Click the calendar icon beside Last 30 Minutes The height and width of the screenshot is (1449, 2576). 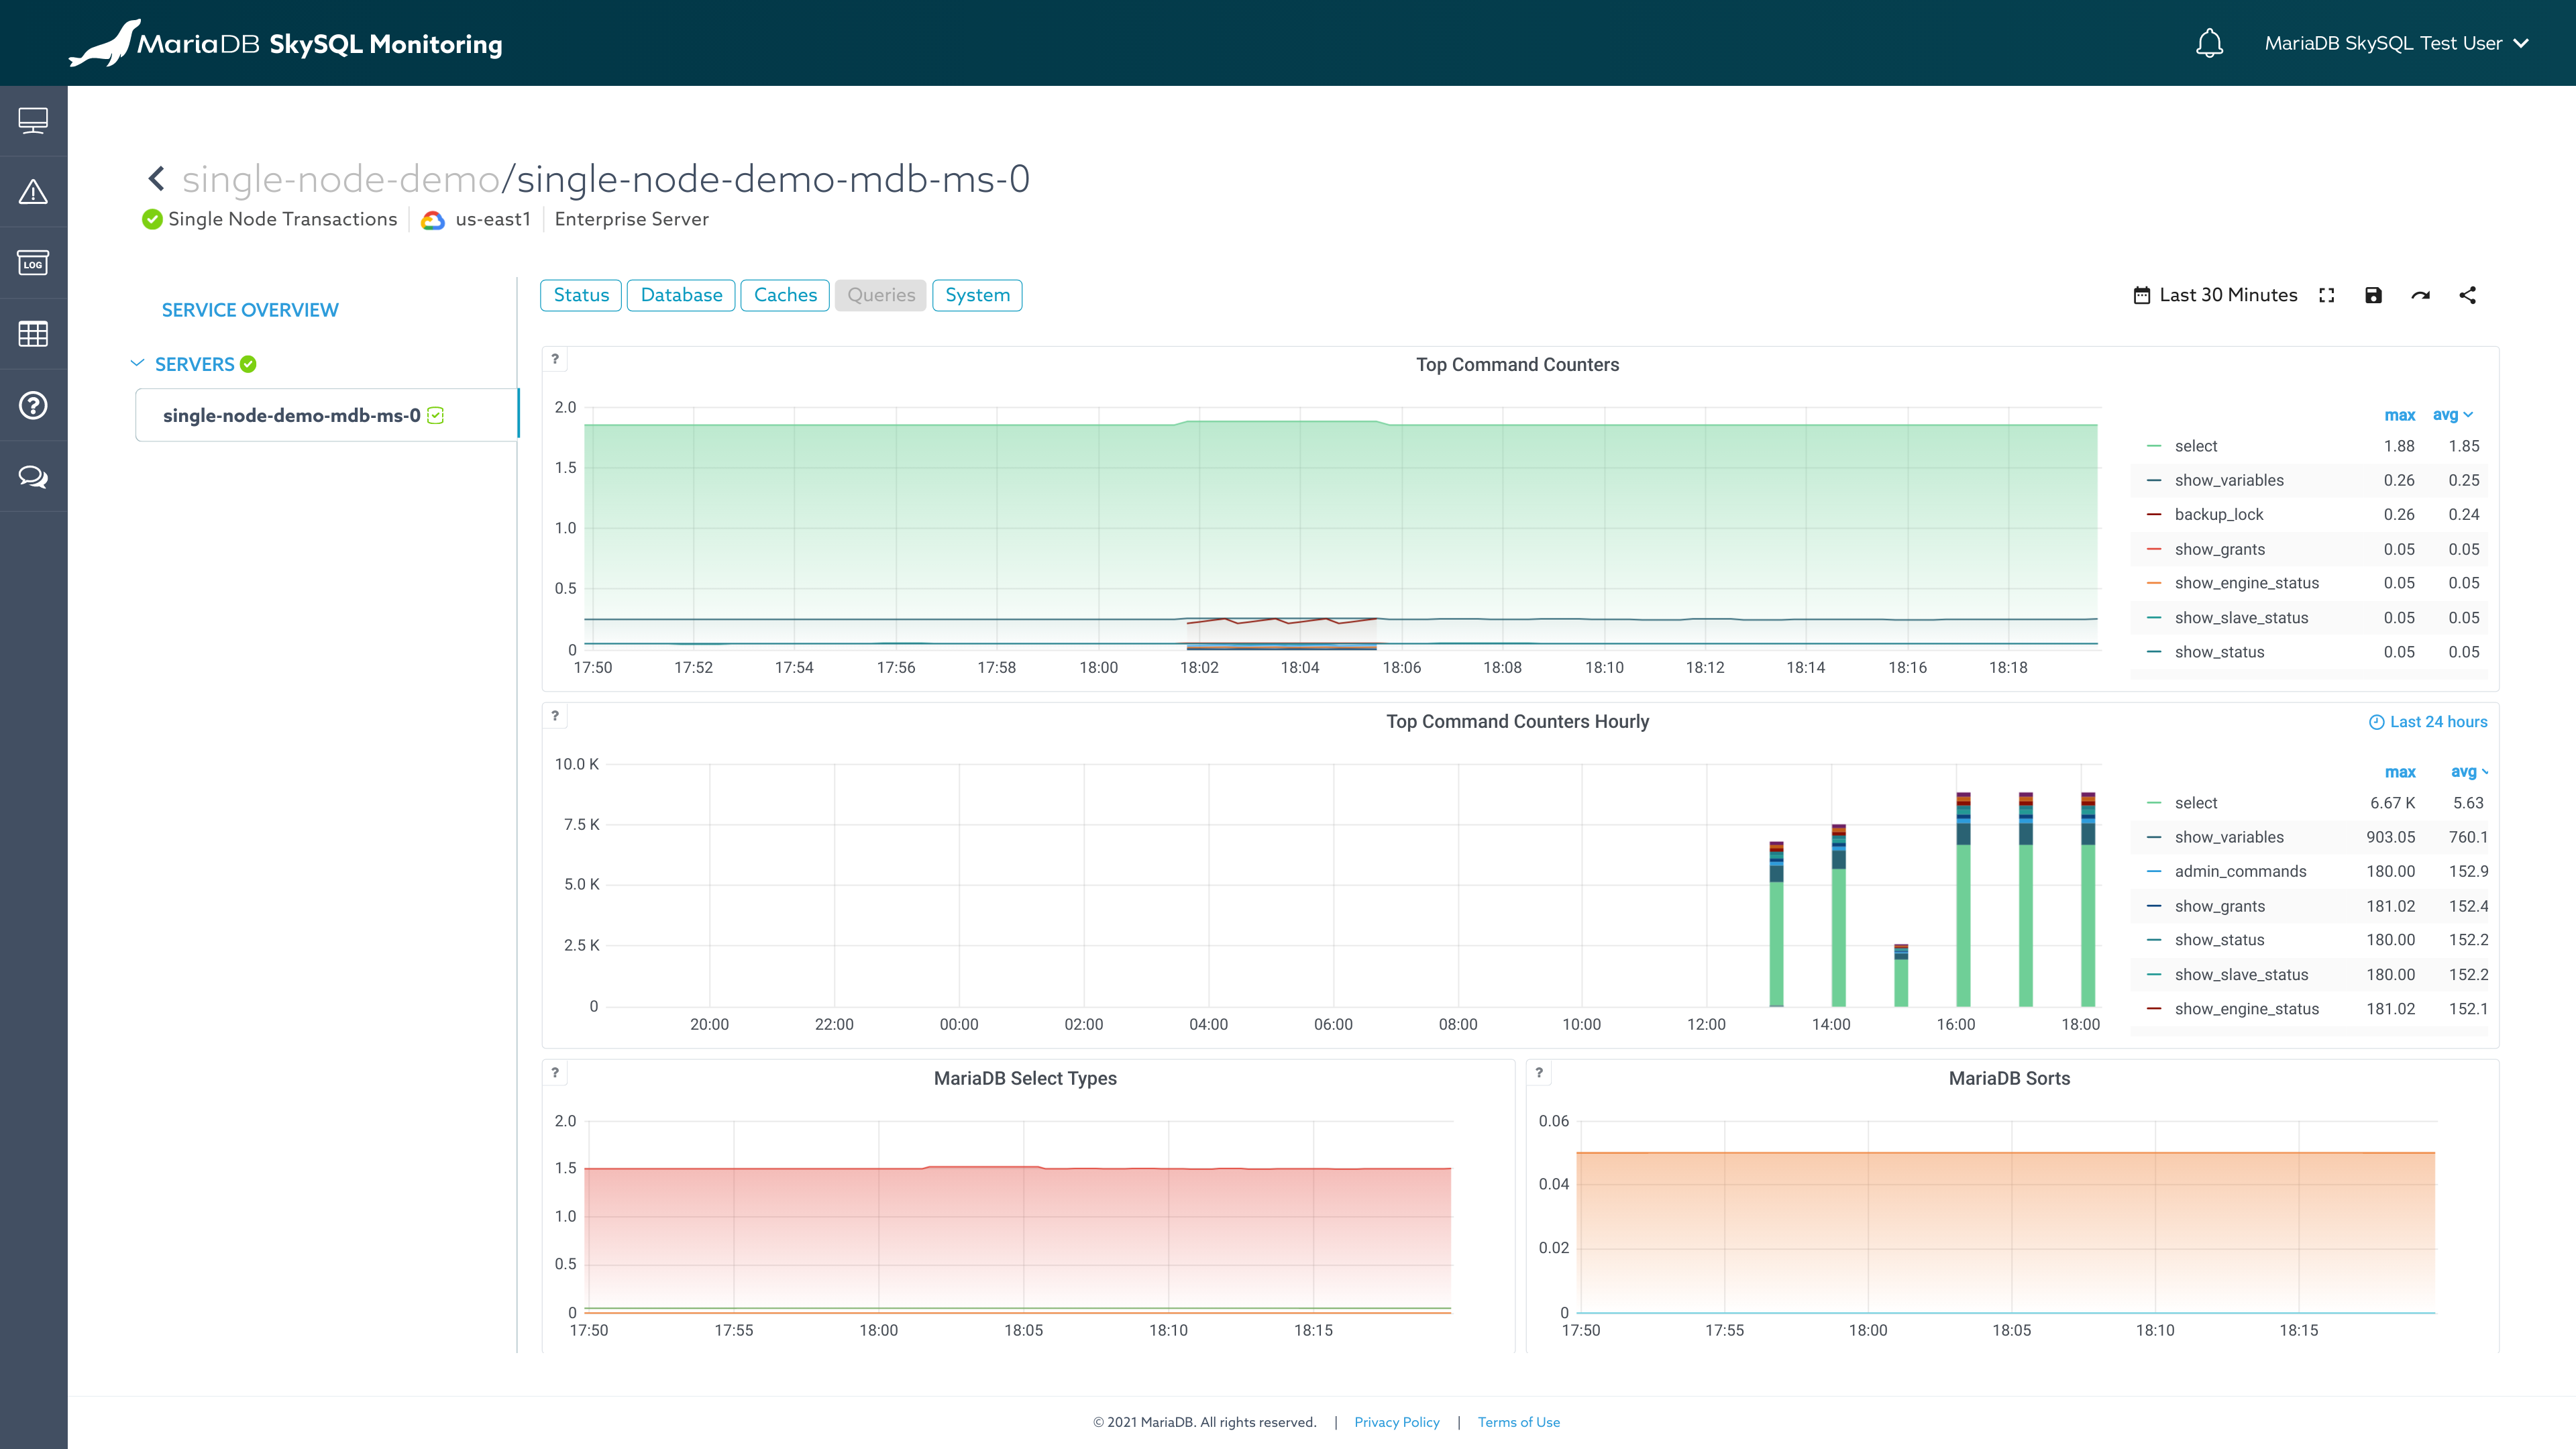click(x=2141, y=295)
